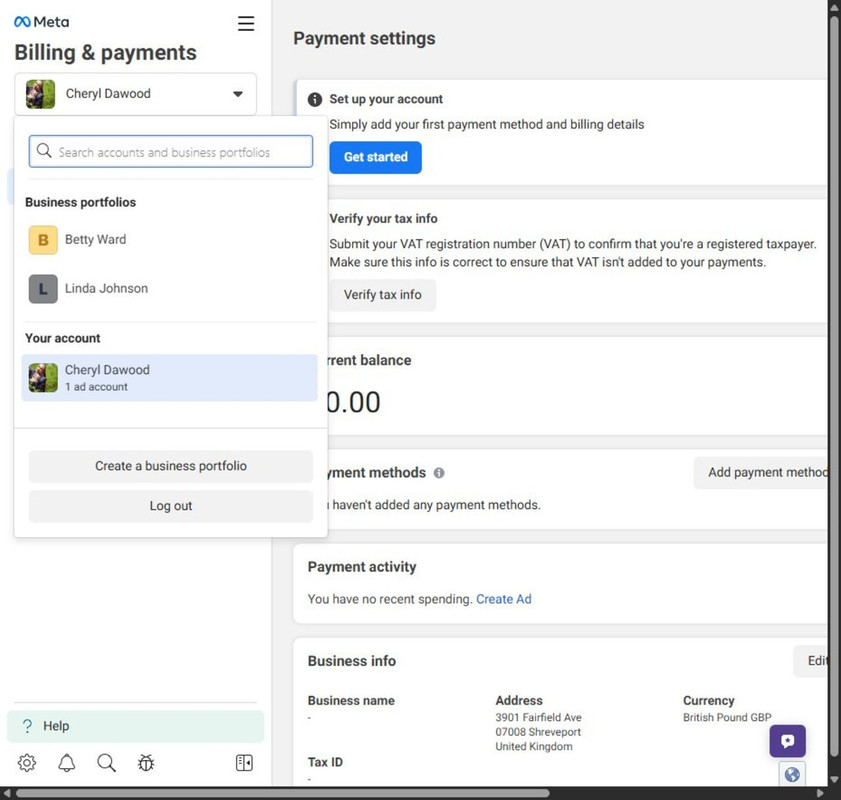Click the '07008 Shreveport' address line

[538, 732]
